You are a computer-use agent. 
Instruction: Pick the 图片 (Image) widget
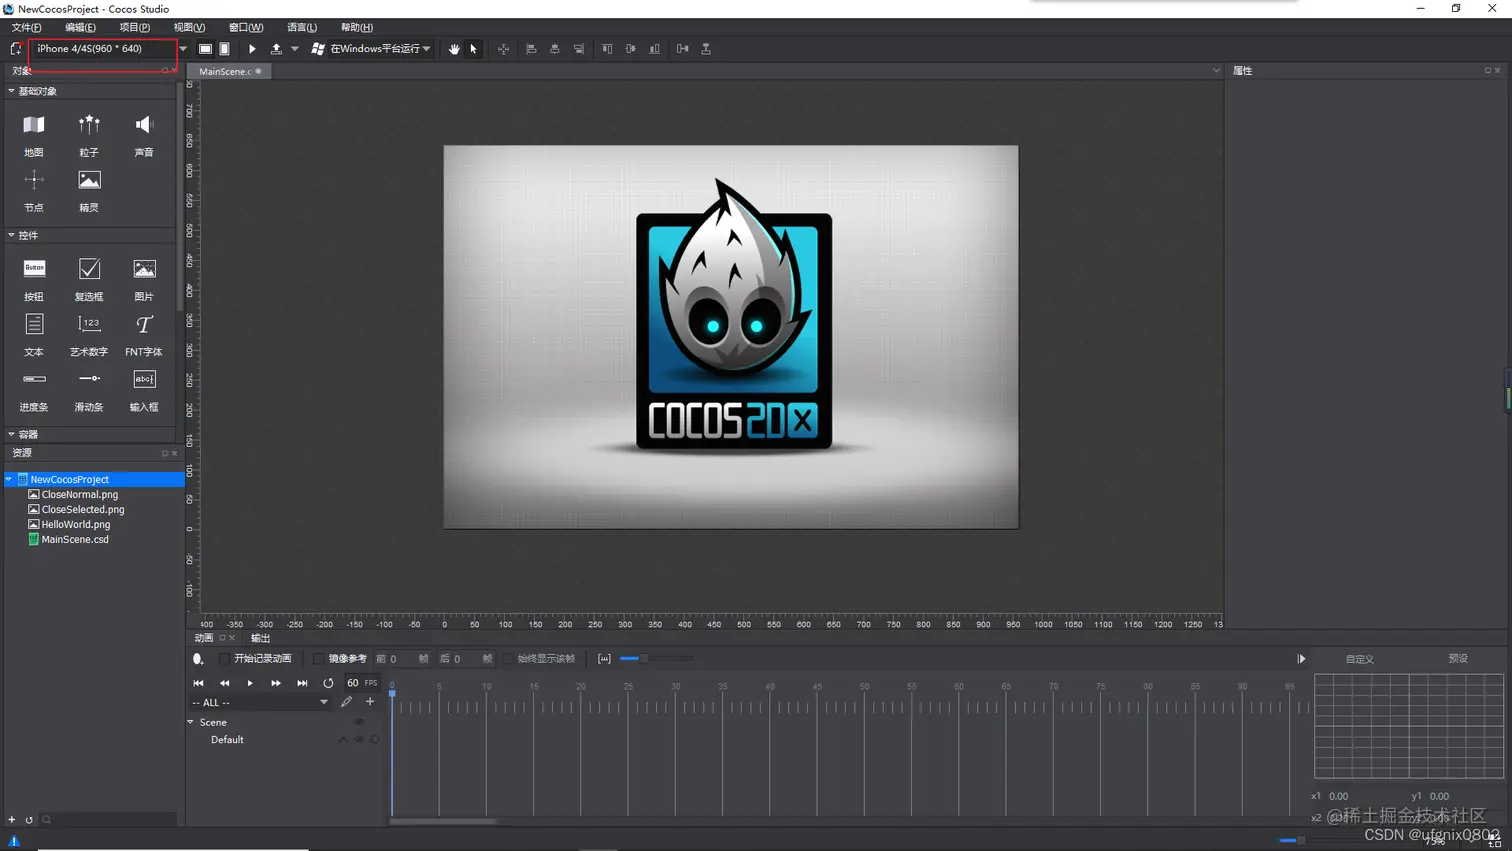[x=144, y=268]
